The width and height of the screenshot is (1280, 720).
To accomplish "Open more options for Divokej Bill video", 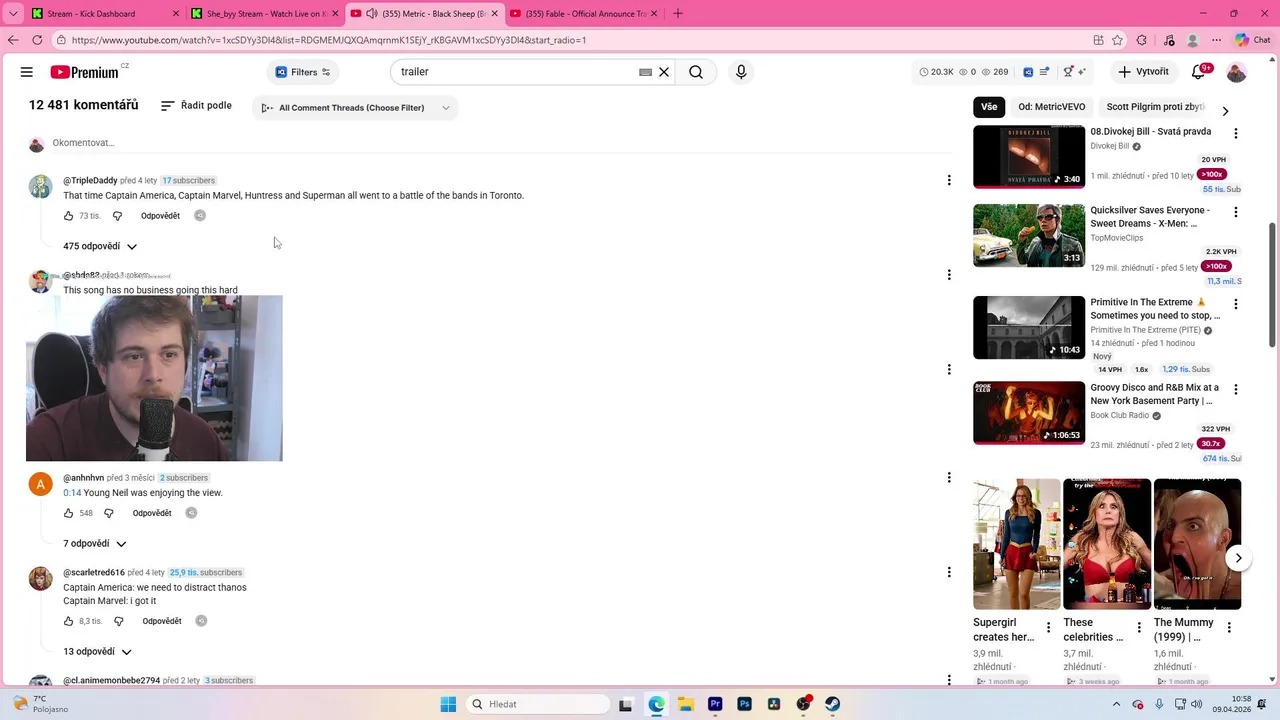I will (x=1236, y=133).
